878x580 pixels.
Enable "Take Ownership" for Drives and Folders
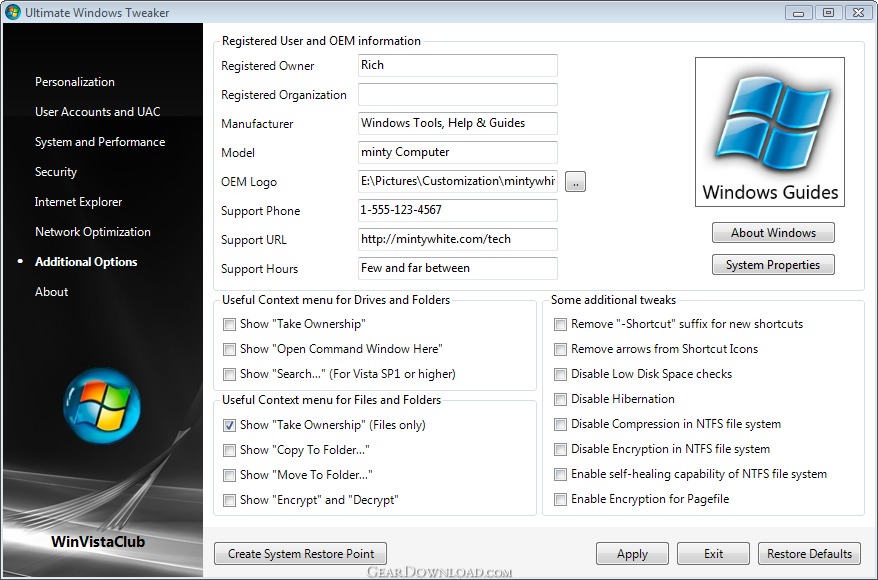[229, 324]
